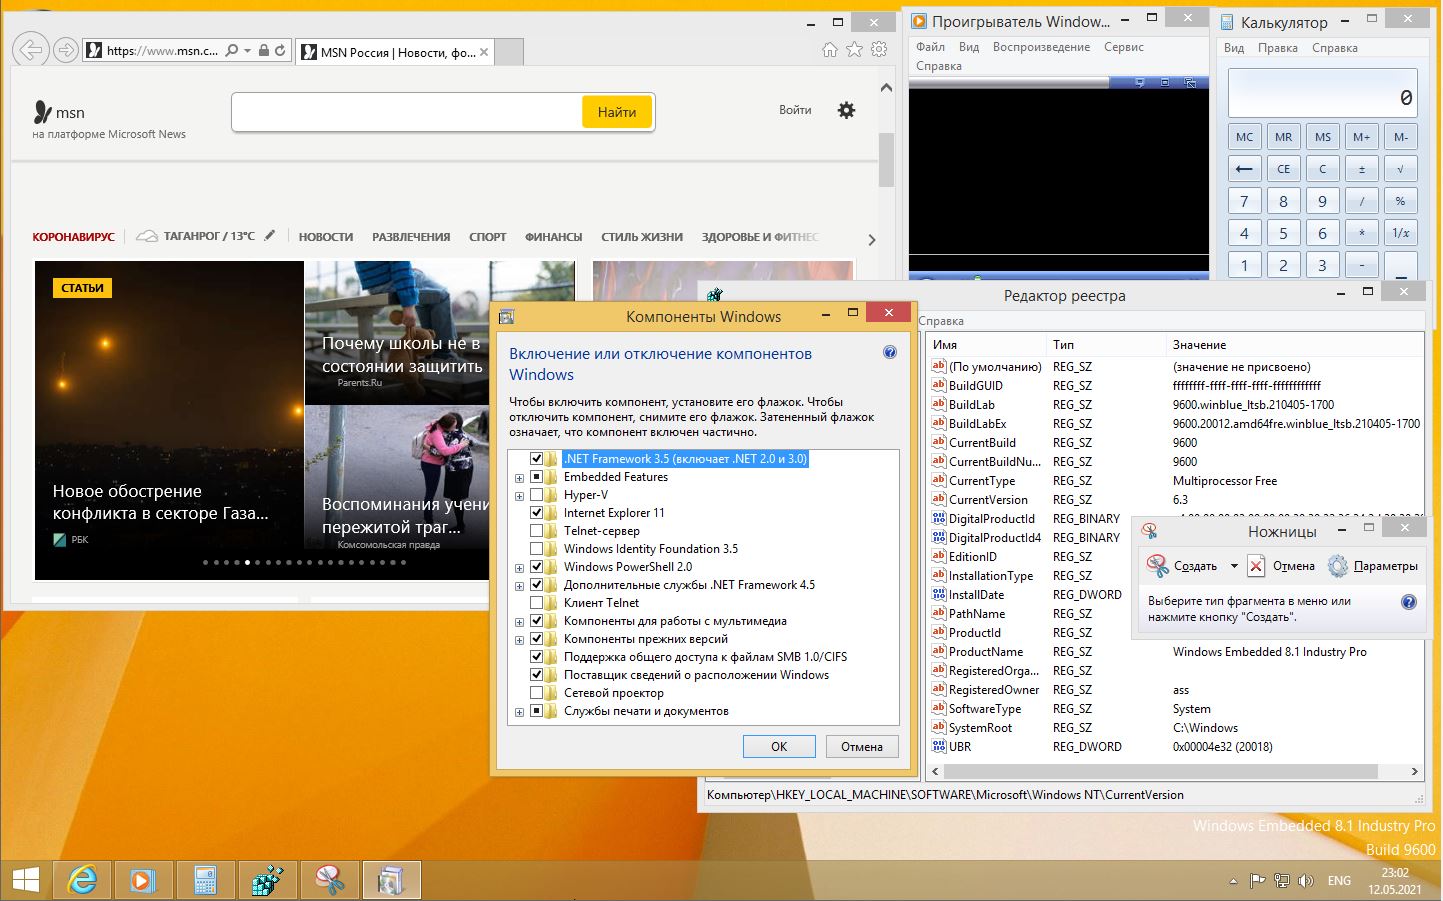Uncheck .NET Framework 3.5 component

[x=536, y=459]
